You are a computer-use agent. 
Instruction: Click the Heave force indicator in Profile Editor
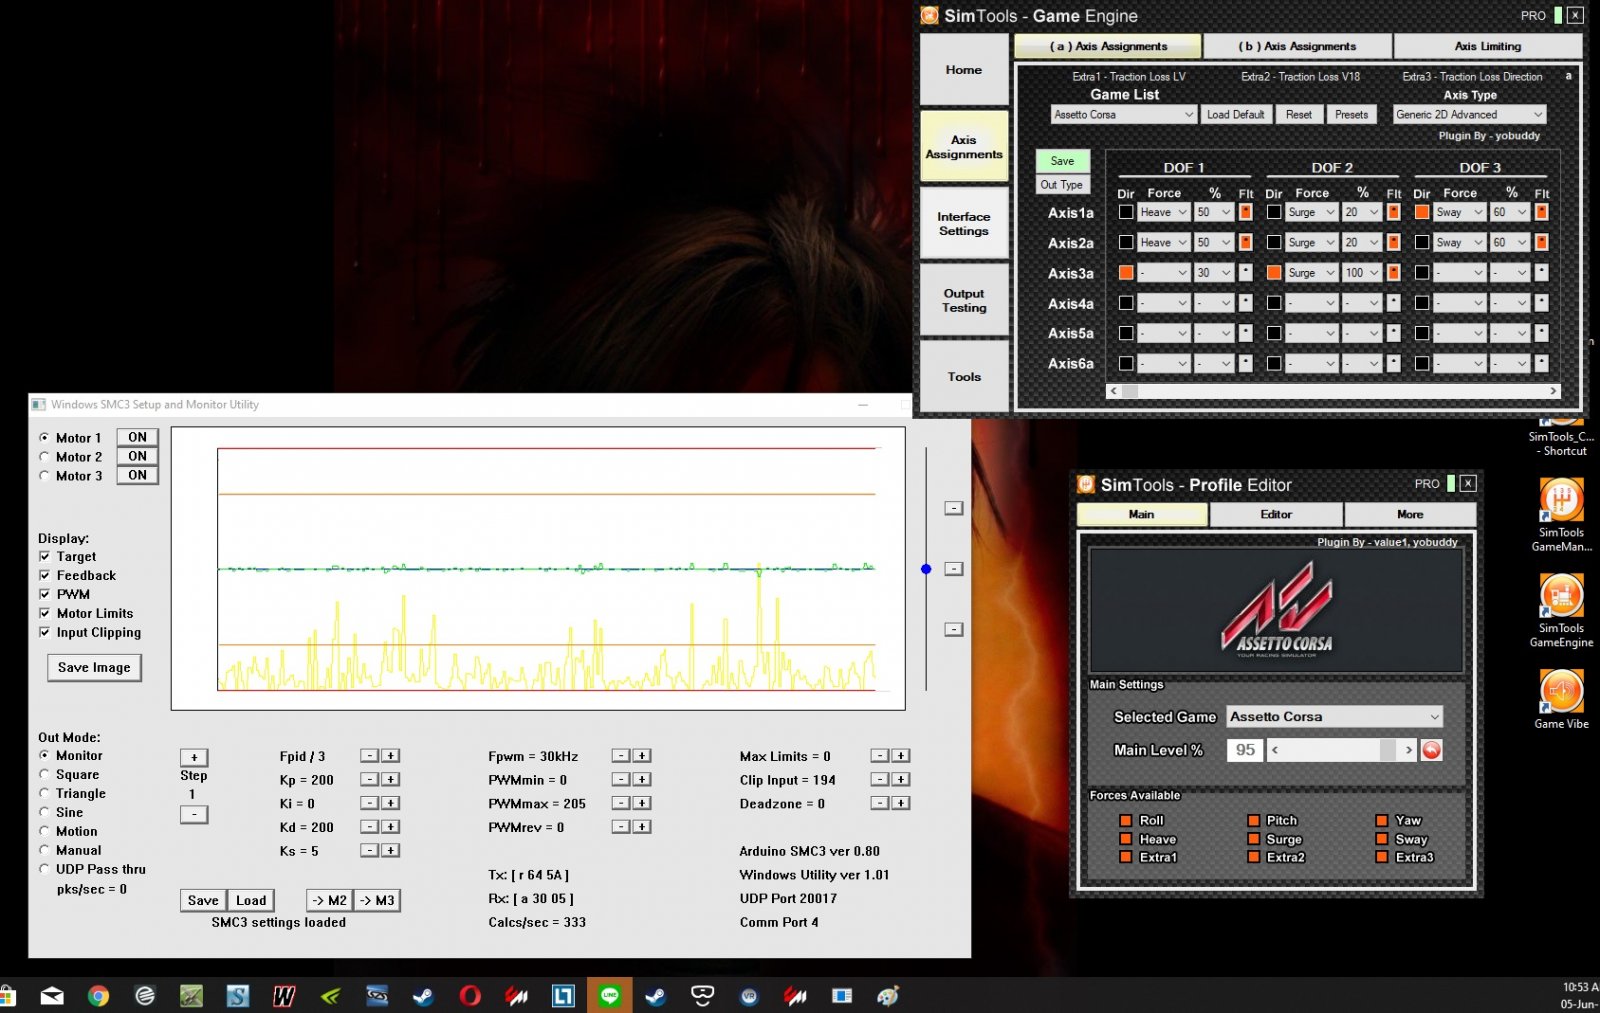pyautogui.click(x=1126, y=839)
